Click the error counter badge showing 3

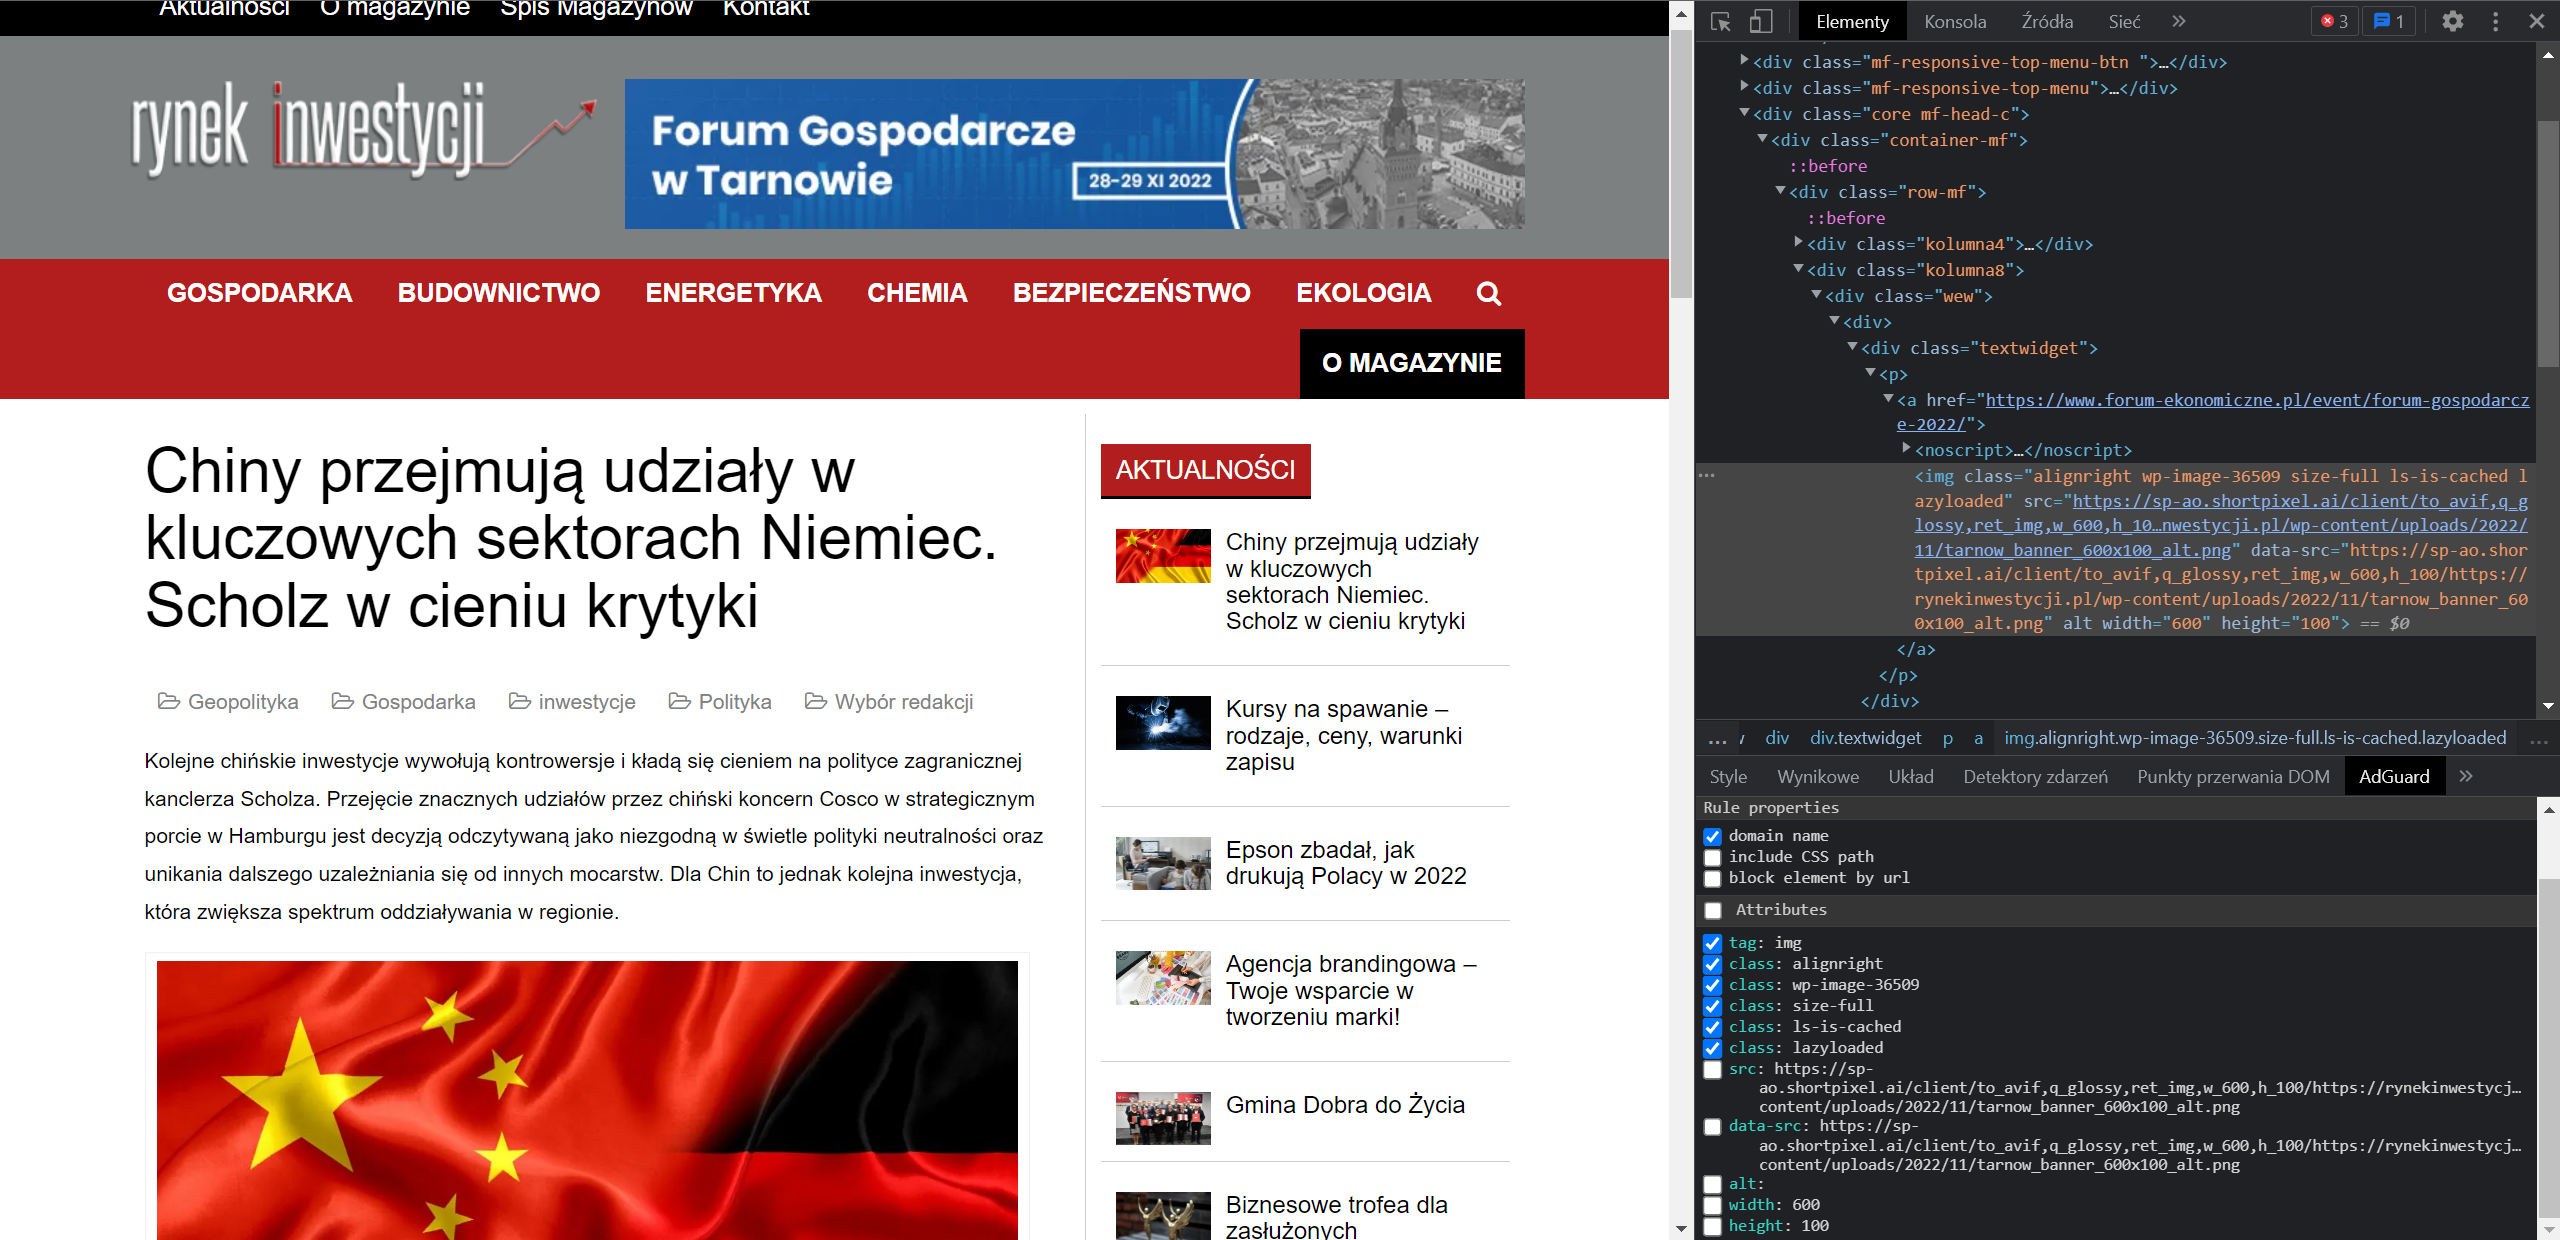tap(2334, 21)
